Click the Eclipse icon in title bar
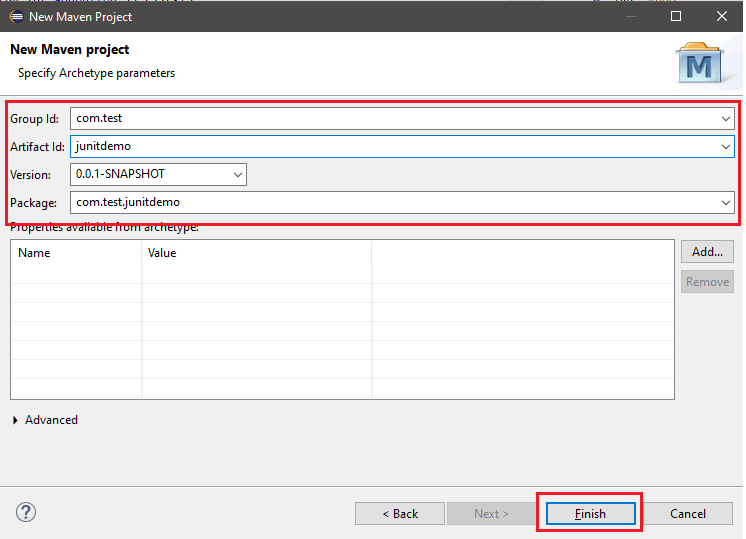The image size is (746, 539). pyautogui.click(x=15, y=16)
